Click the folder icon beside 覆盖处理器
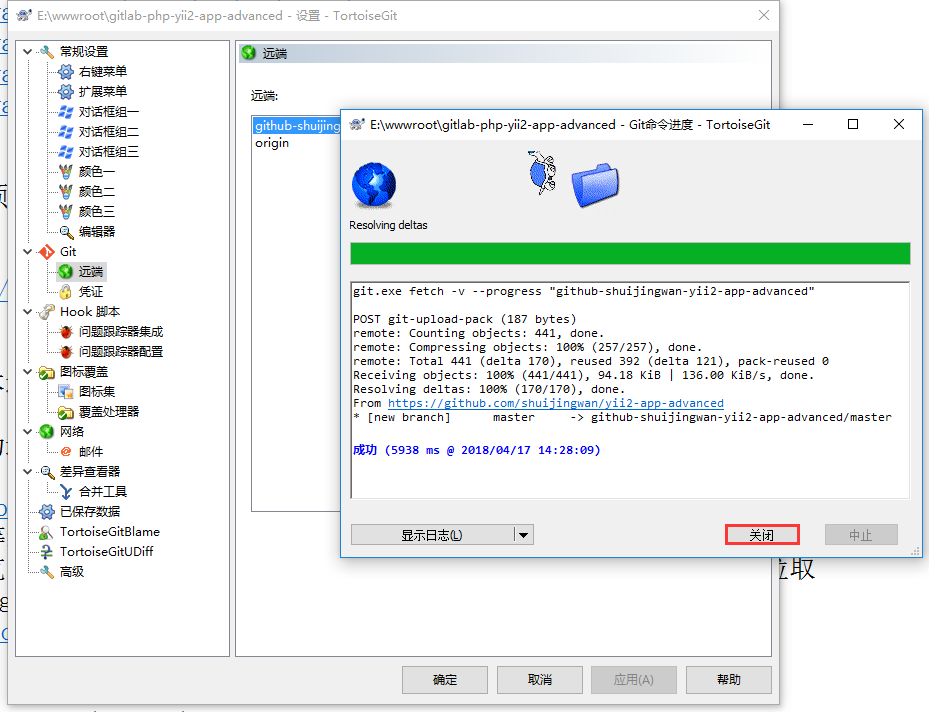The image size is (929, 712). coord(66,412)
